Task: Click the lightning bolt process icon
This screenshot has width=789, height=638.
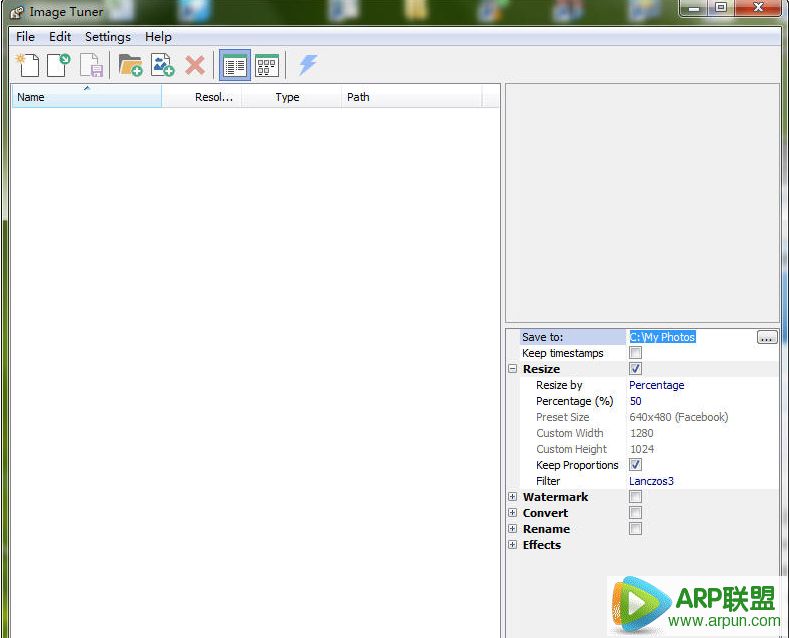Action: point(307,65)
